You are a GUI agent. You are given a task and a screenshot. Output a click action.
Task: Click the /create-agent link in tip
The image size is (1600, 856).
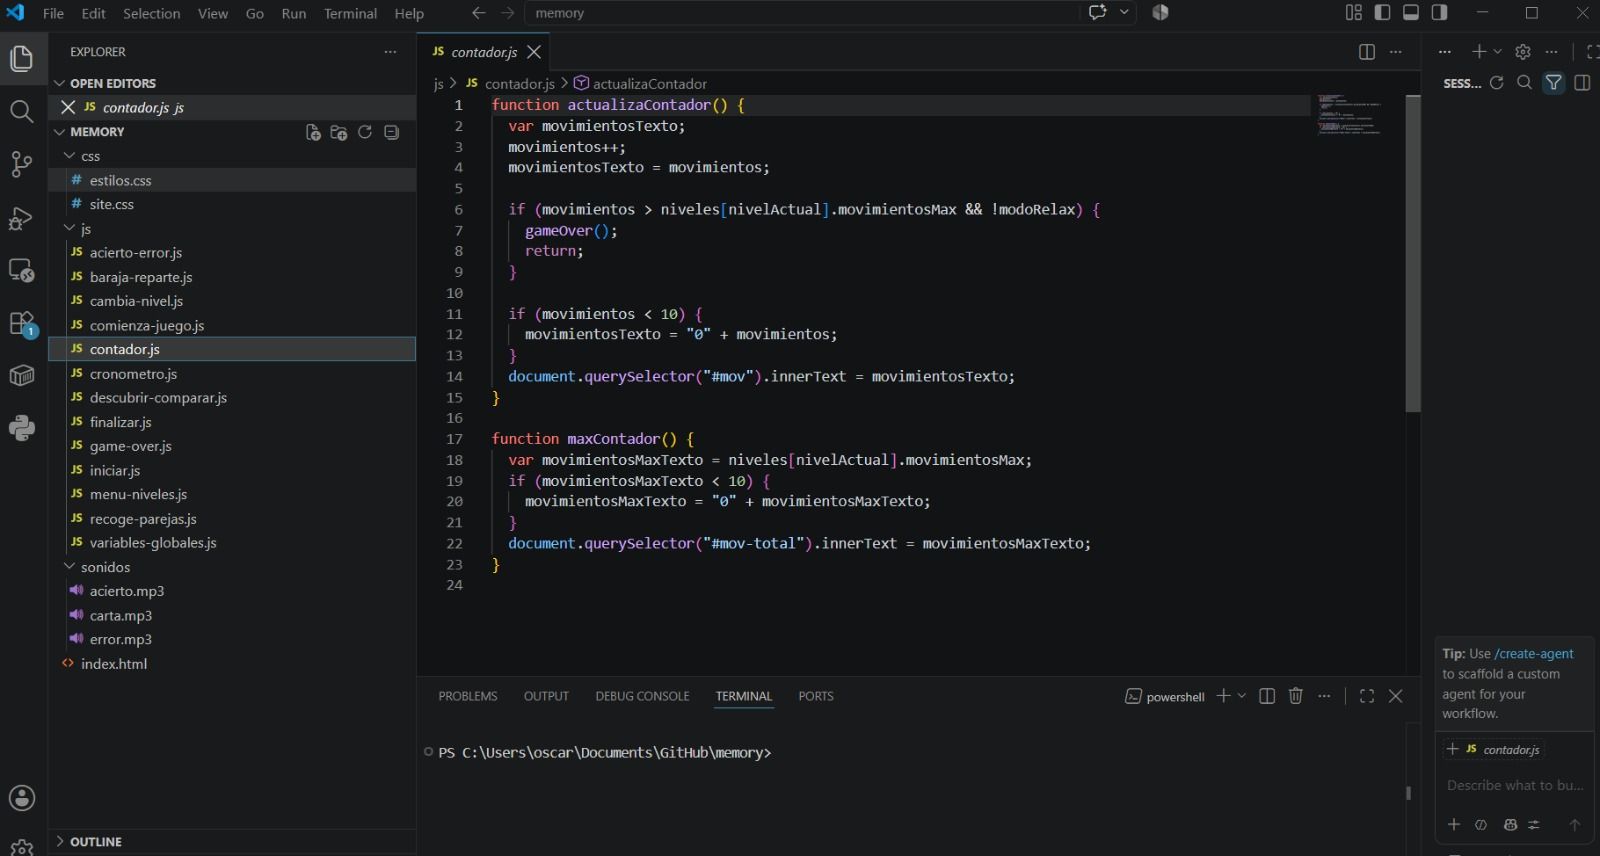(1534, 654)
